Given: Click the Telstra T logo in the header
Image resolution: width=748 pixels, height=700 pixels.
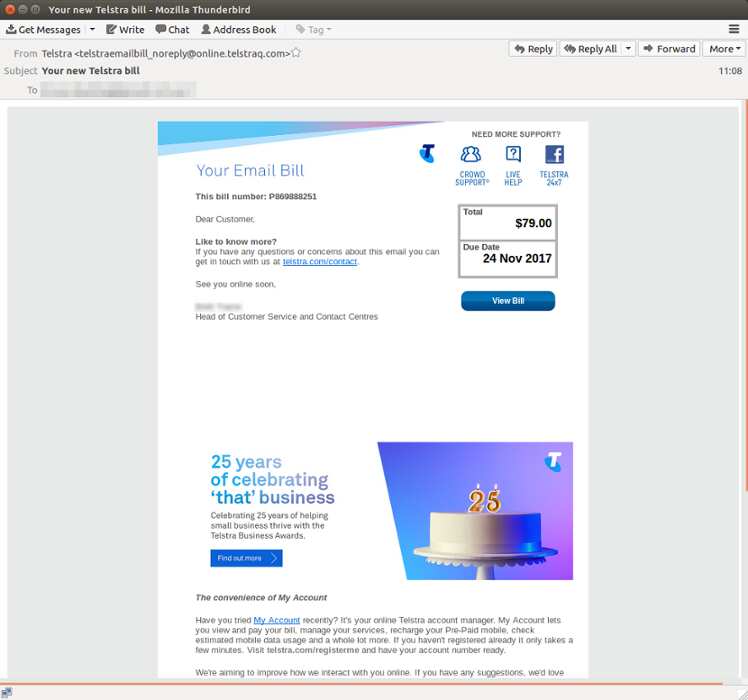Looking at the screenshot, I should coord(427,154).
